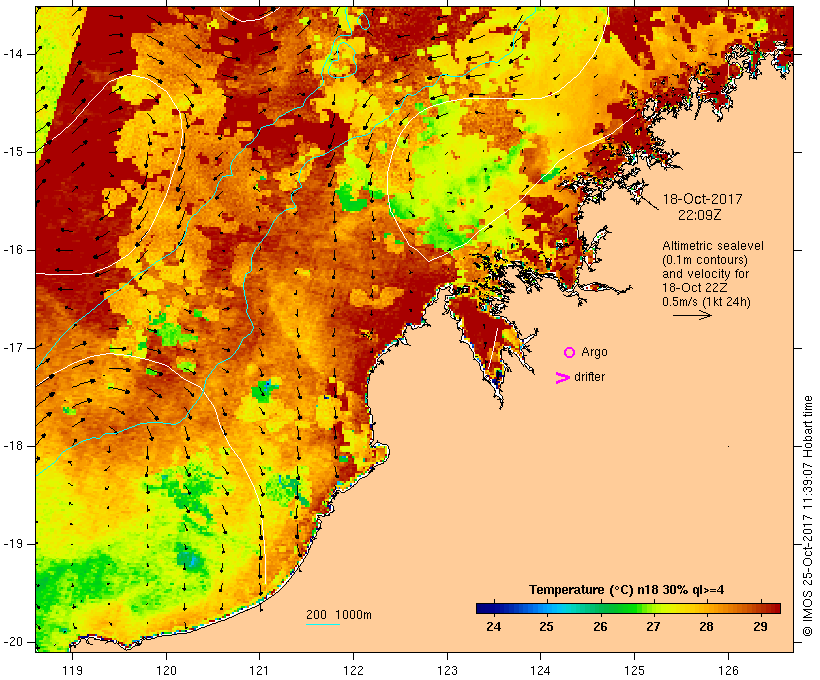Click the temperature colorbar at 24 degrees
This screenshot has width=820, height=680.
[x=494, y=608]
